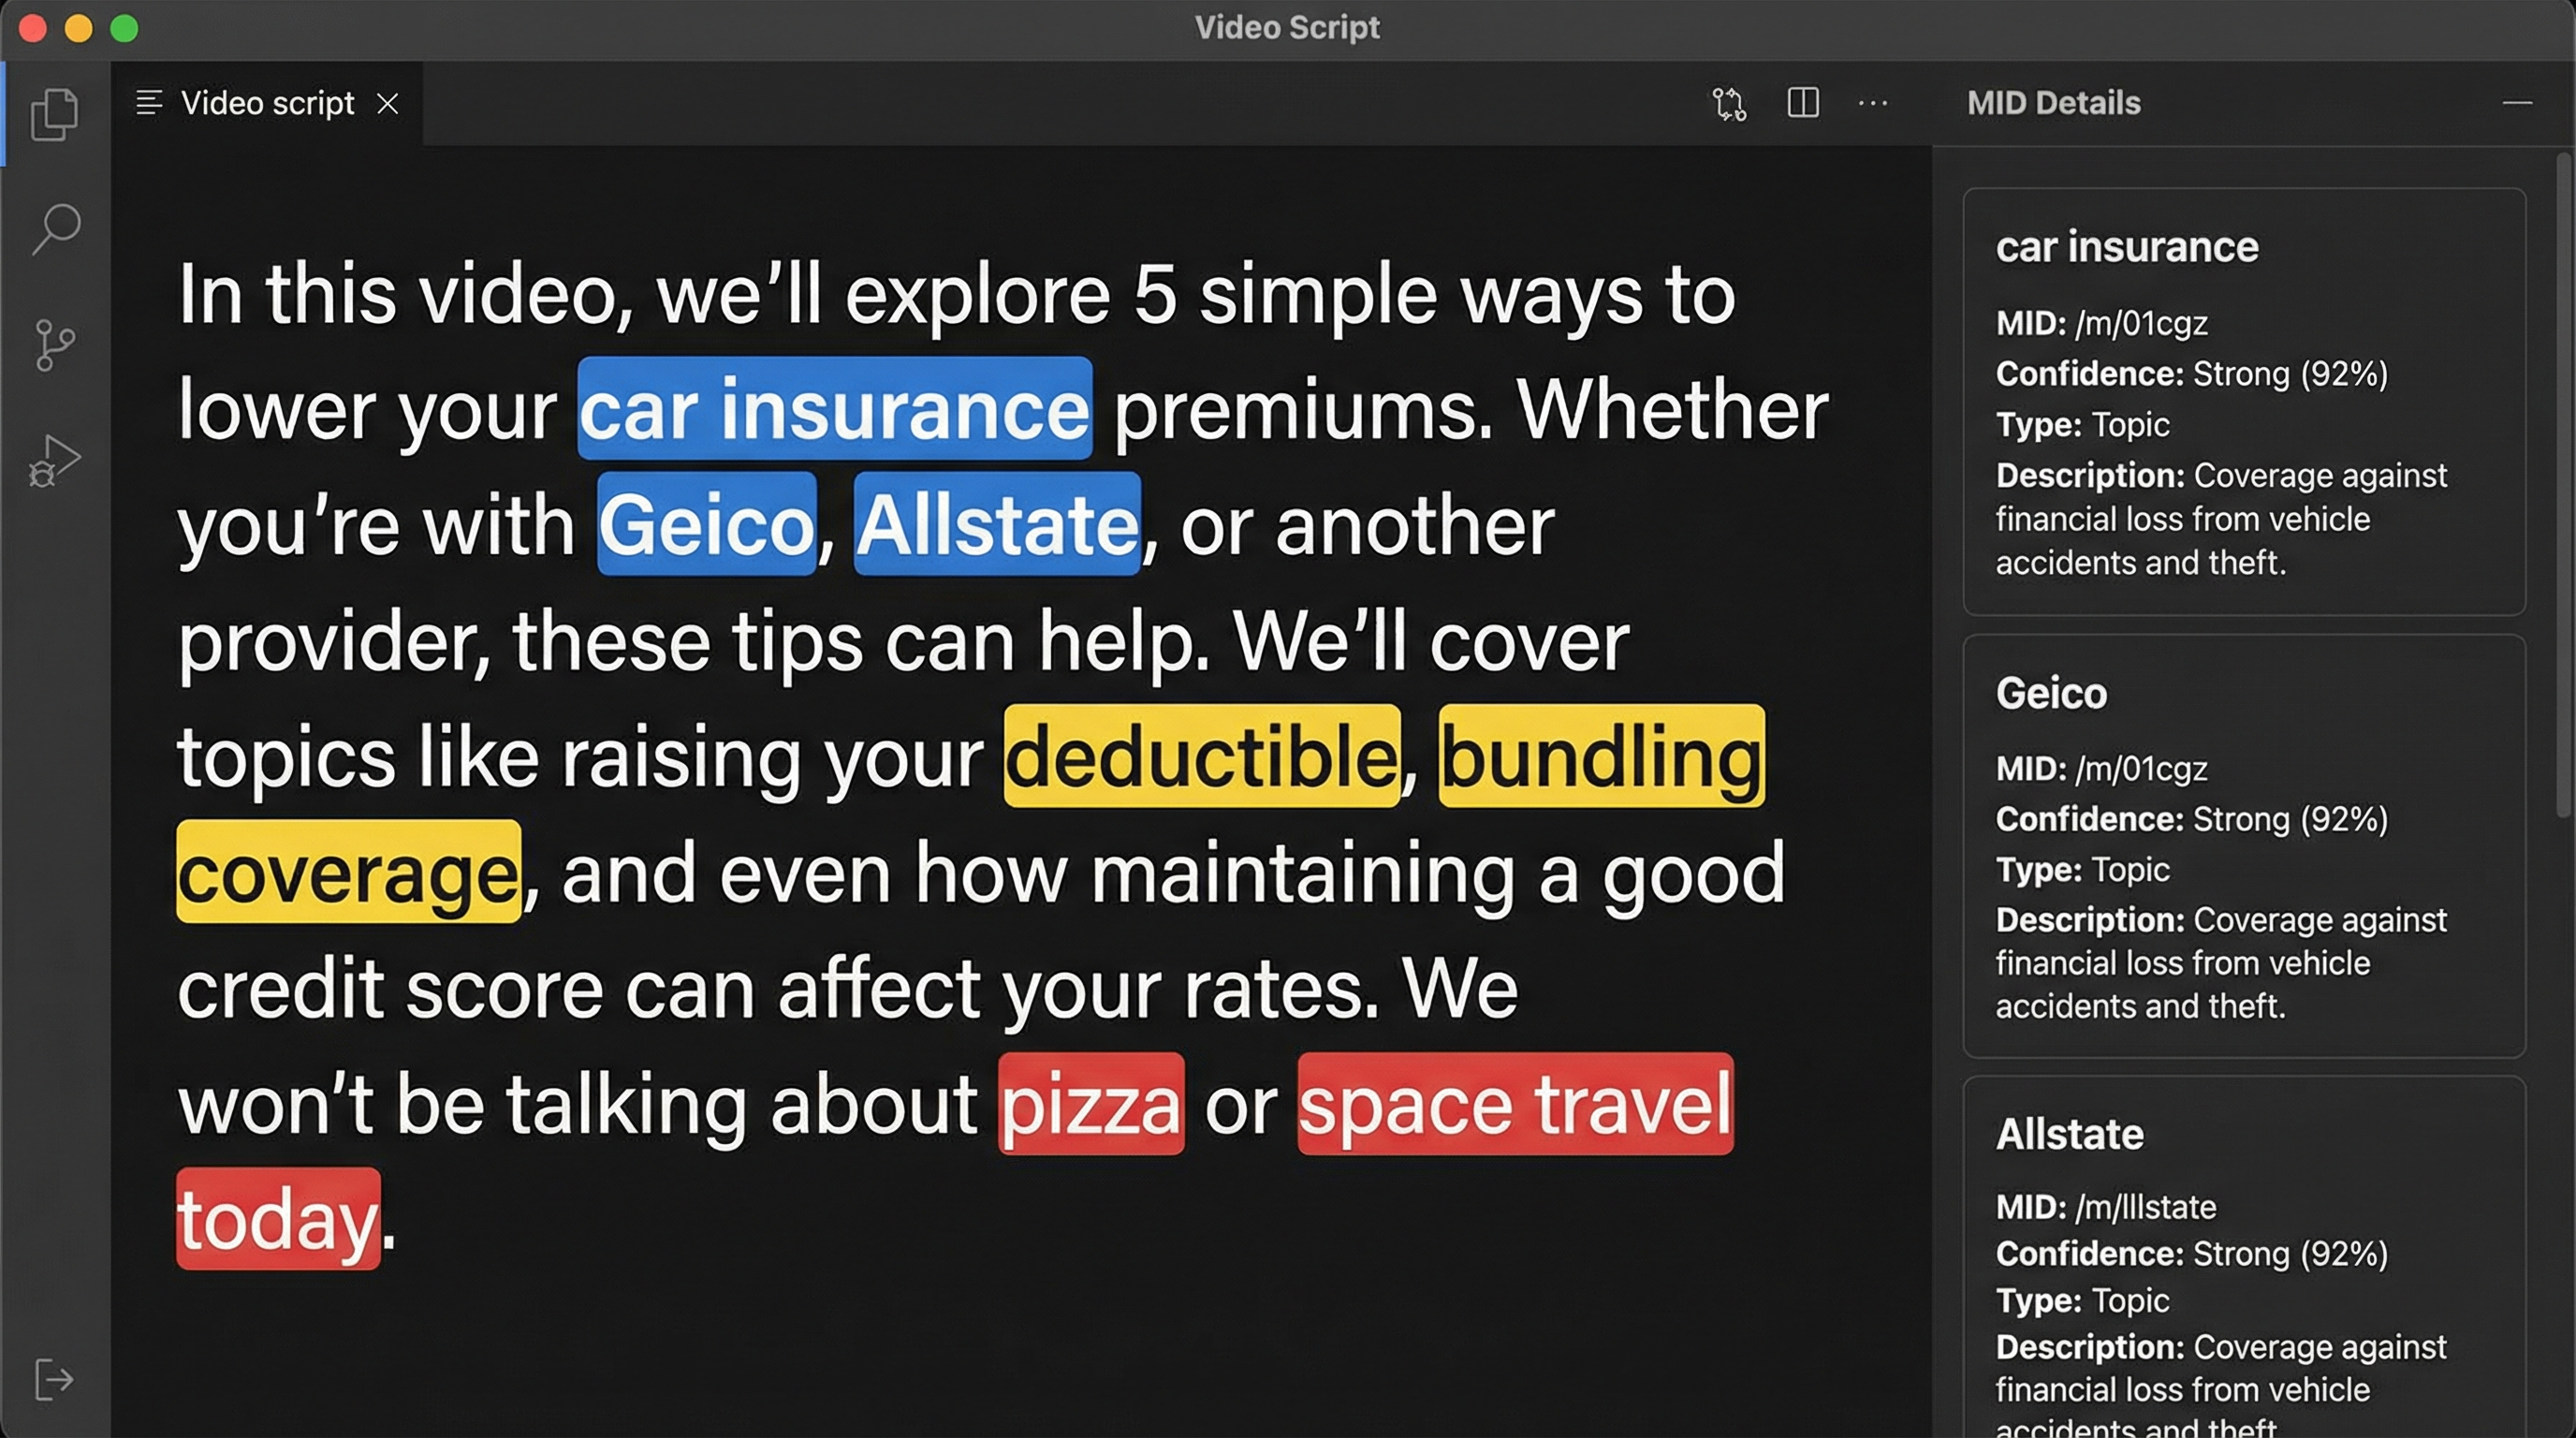
Task: Click the compare changes toolbar icon
Action: tap(1729, 103)
